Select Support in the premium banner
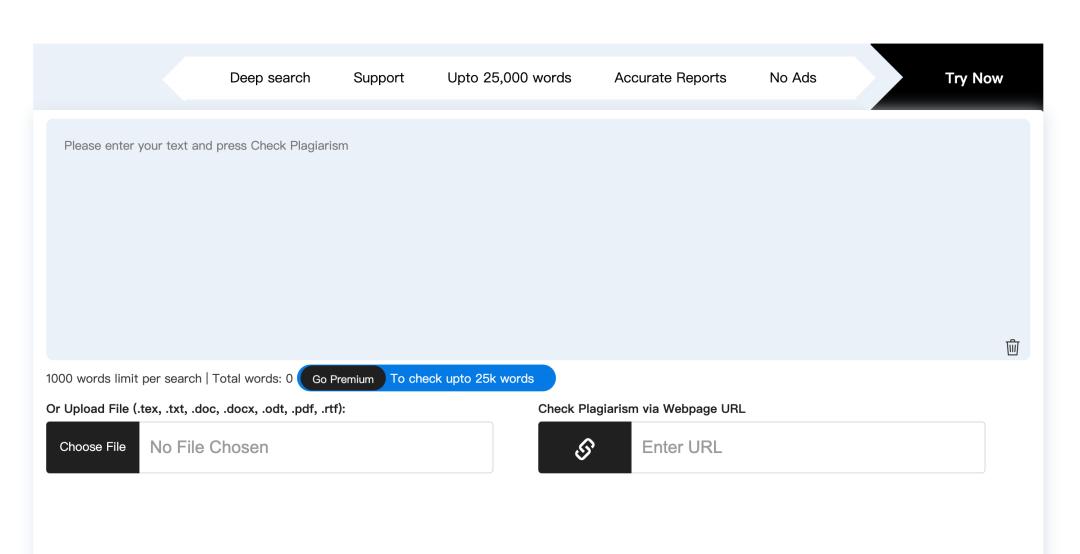The width and height of the screenshot is (1080, 554). click(379, 78)
